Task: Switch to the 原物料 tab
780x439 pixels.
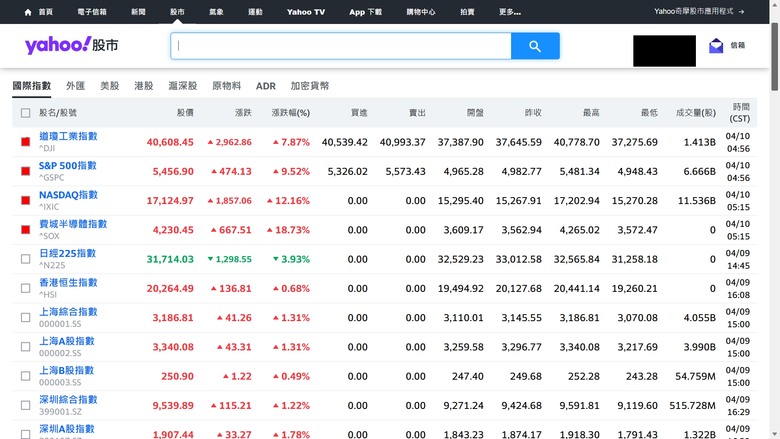Action: 226,86
